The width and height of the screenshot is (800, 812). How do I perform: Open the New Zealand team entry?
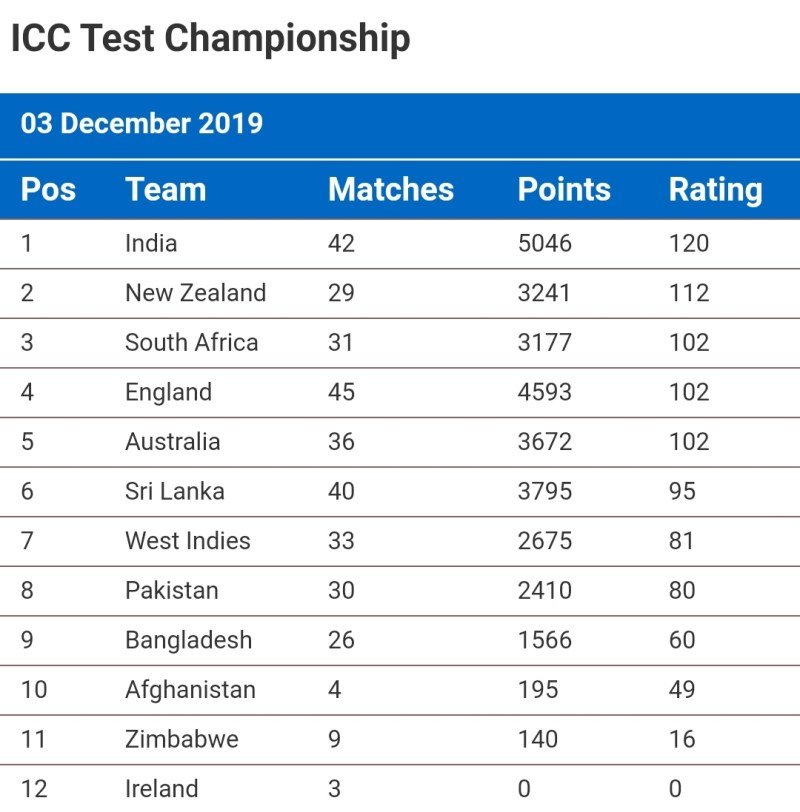pos(195,293)
